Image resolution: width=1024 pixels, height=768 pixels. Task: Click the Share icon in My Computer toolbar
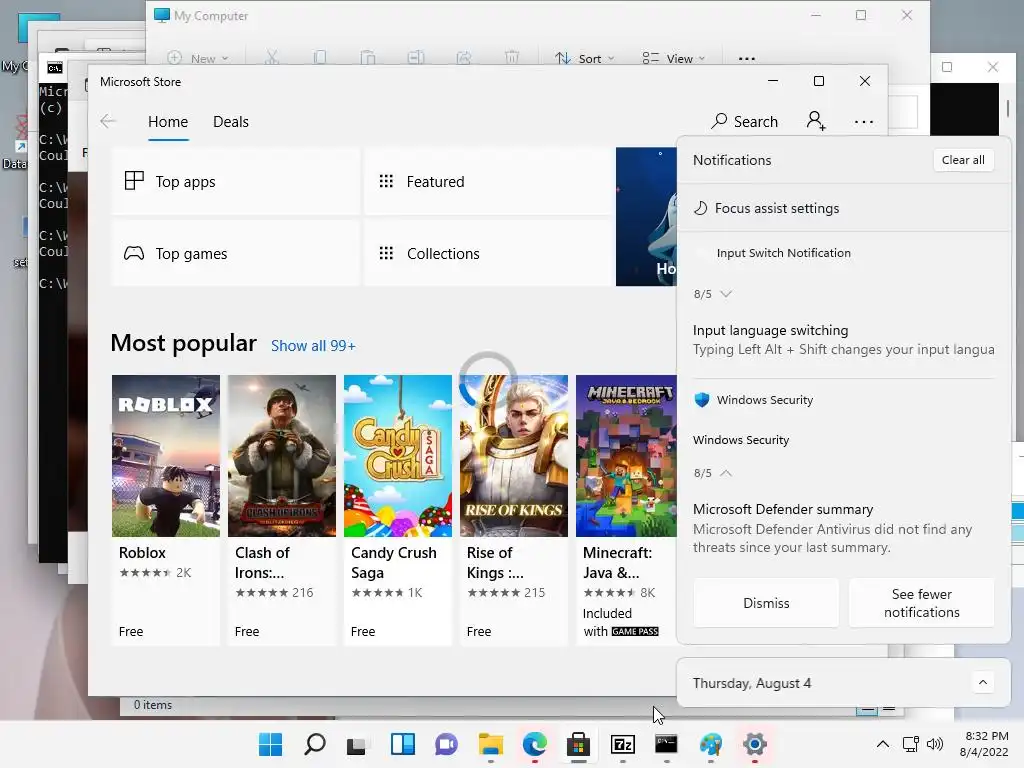pos(464,57)
